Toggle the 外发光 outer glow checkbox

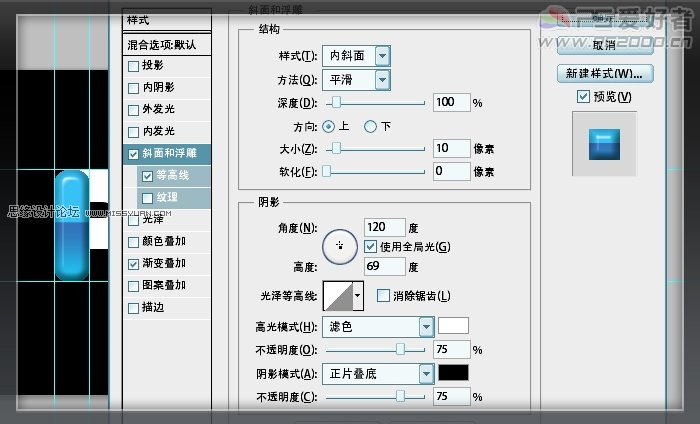(133, 110)
